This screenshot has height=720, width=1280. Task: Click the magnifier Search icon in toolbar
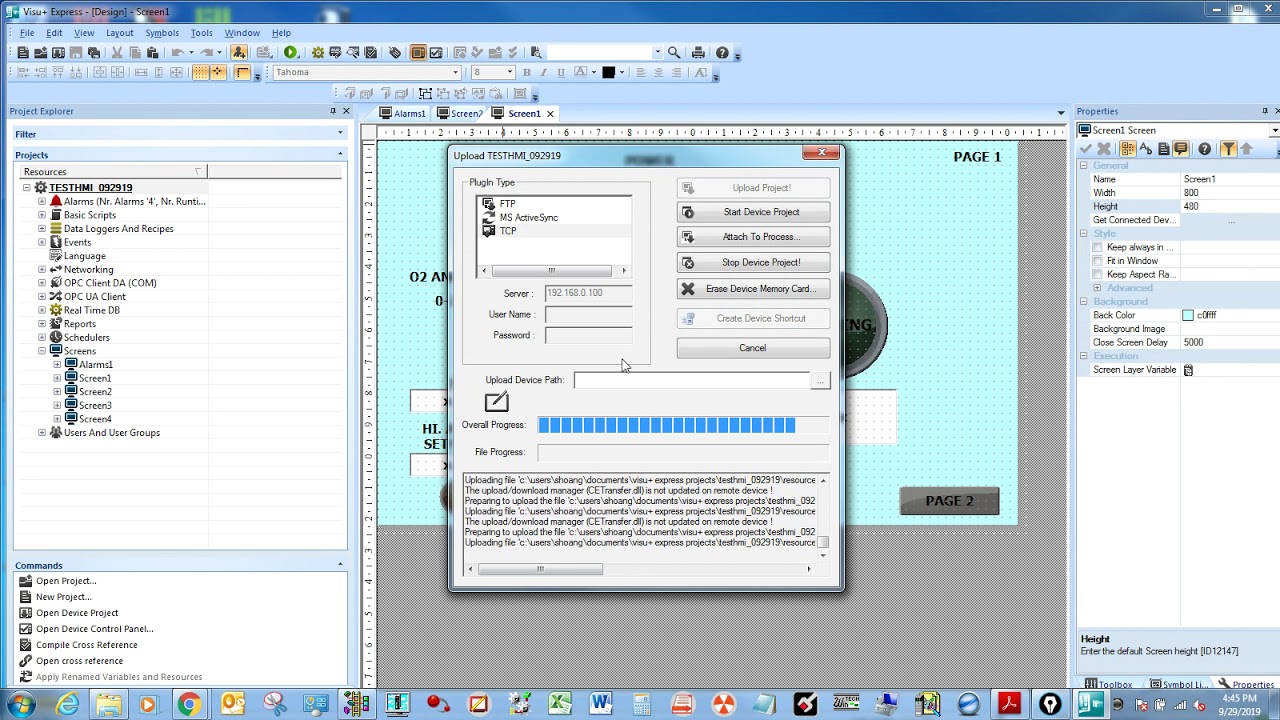(x=674, y=52)
